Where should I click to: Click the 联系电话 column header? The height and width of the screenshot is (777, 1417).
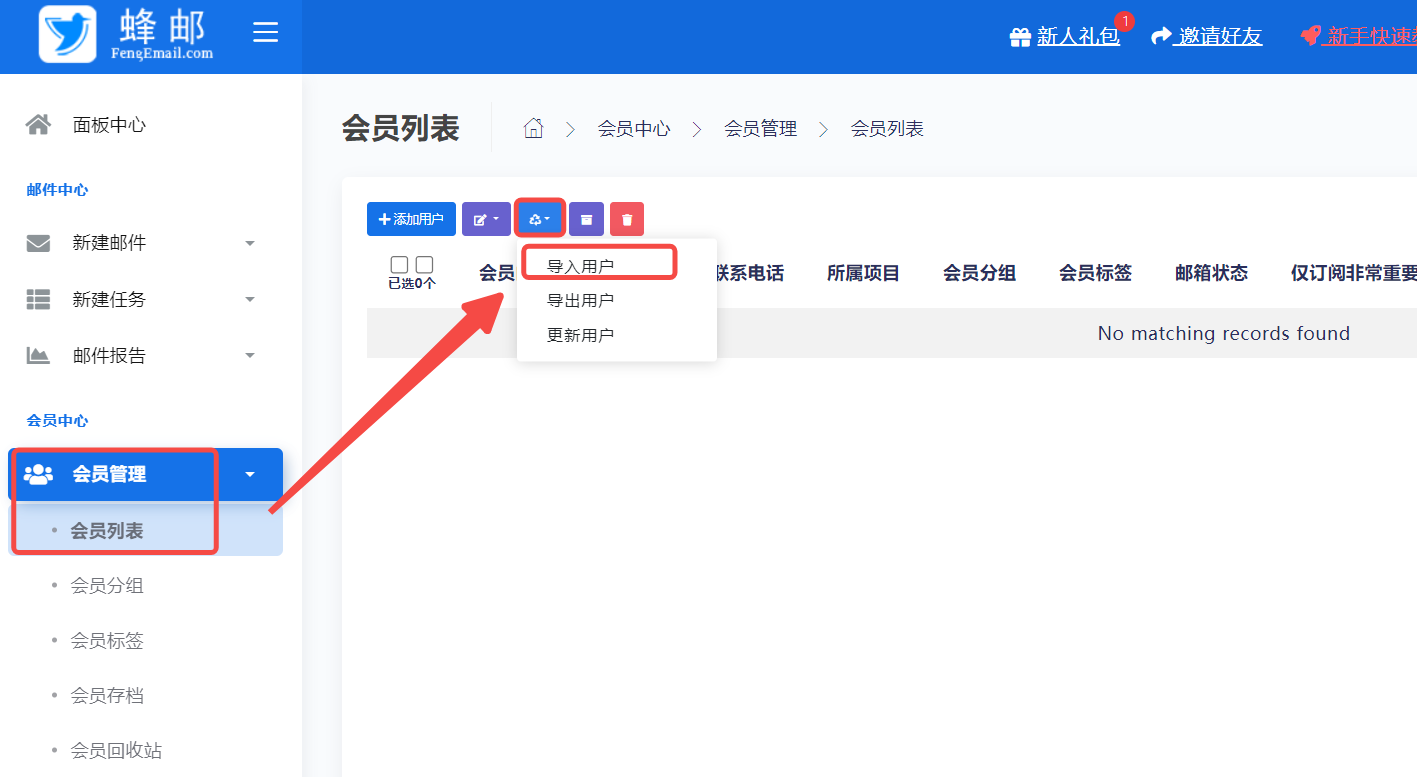coord(748,273)
